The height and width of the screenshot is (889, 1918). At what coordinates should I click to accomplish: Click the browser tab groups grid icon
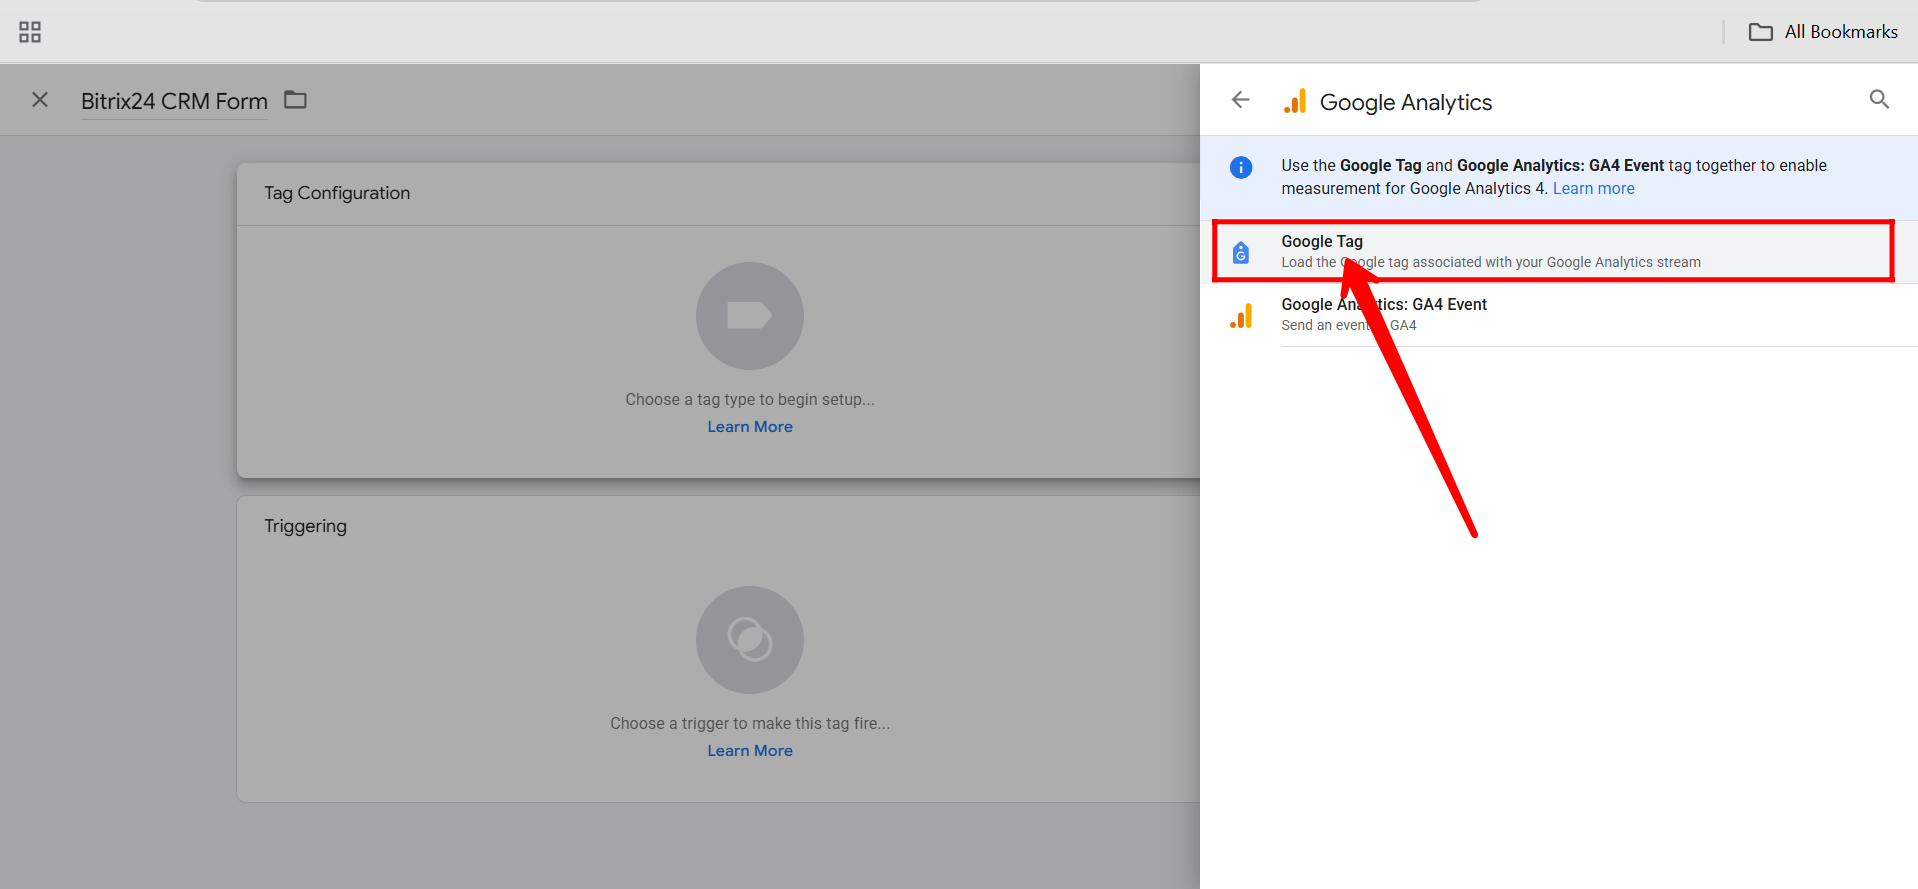click(30, 32)
